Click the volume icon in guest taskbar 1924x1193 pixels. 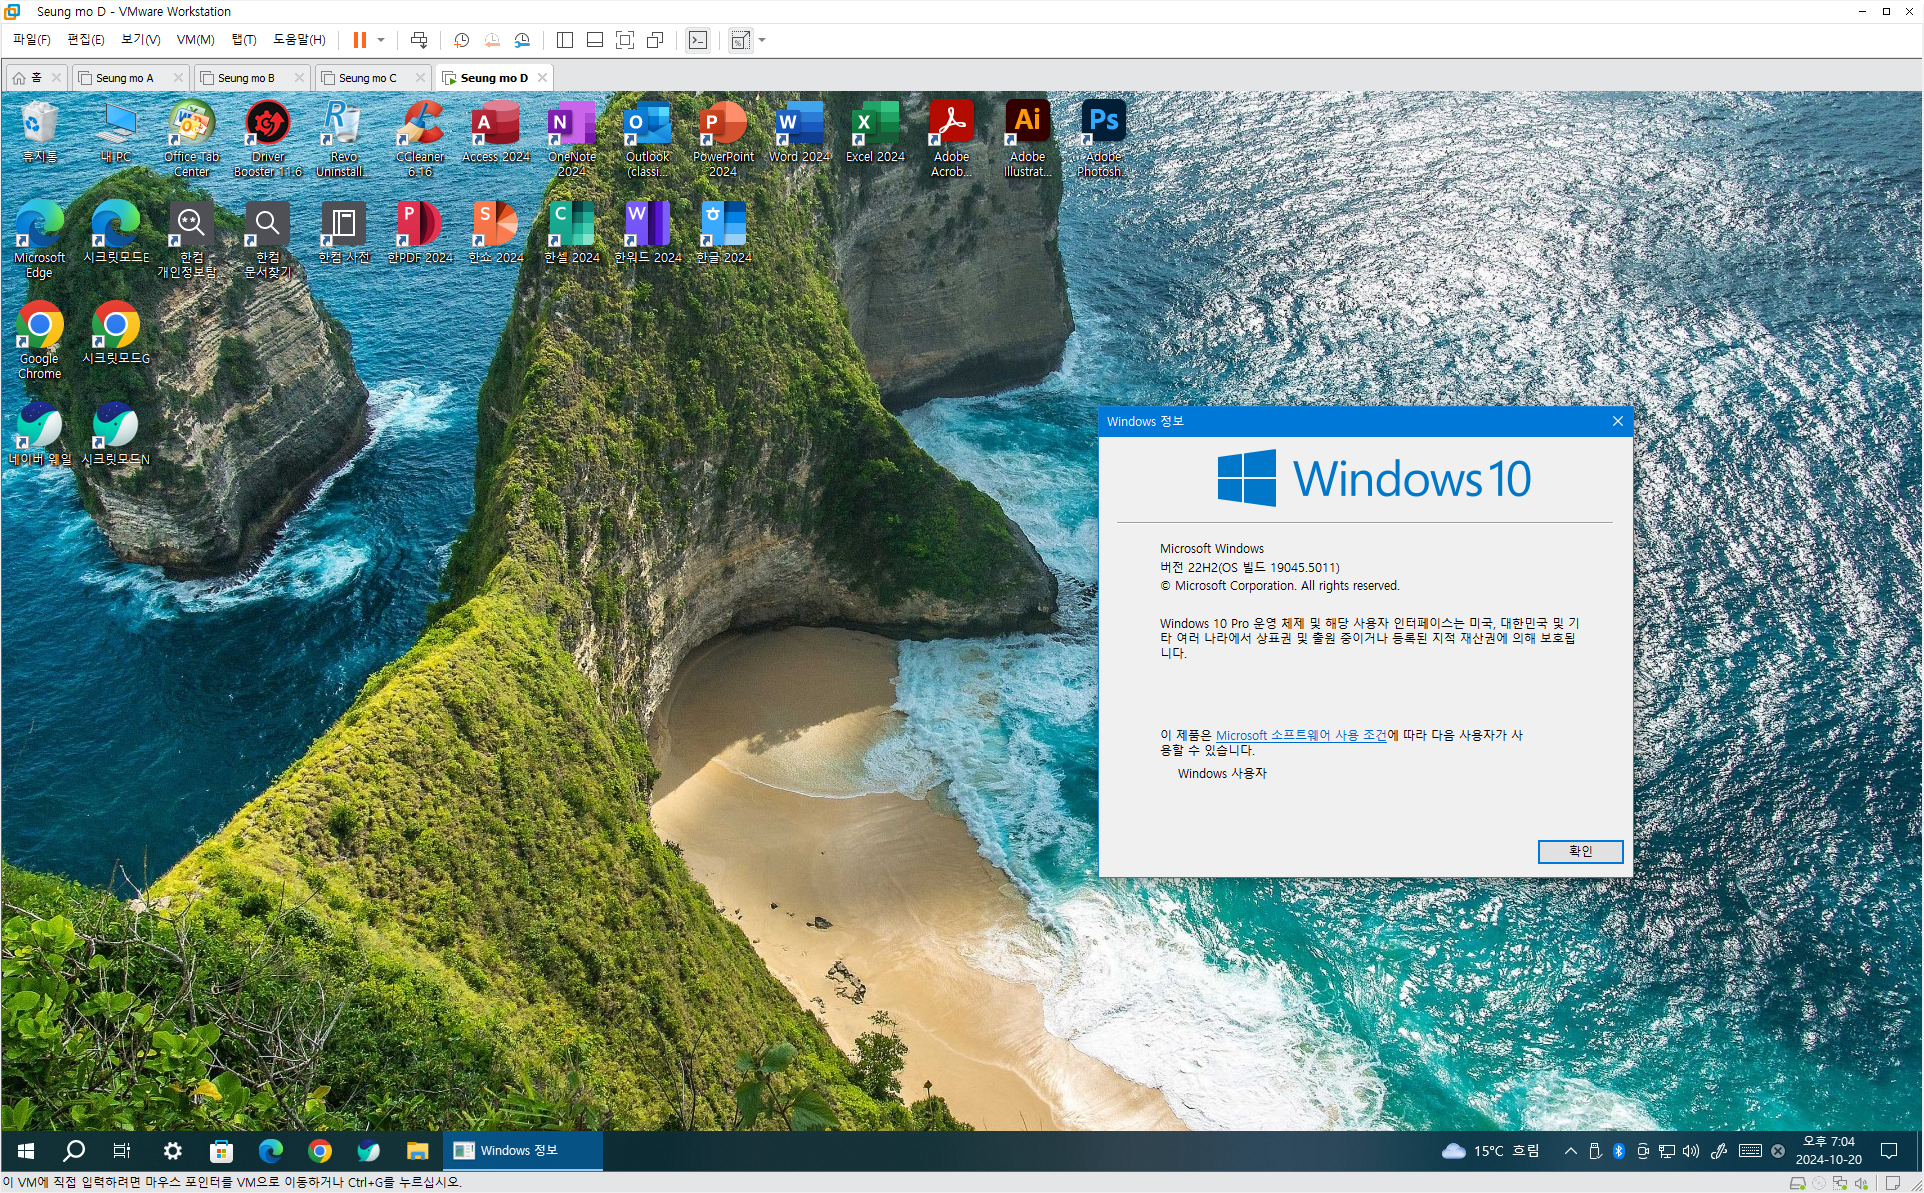[1691, 1151]
